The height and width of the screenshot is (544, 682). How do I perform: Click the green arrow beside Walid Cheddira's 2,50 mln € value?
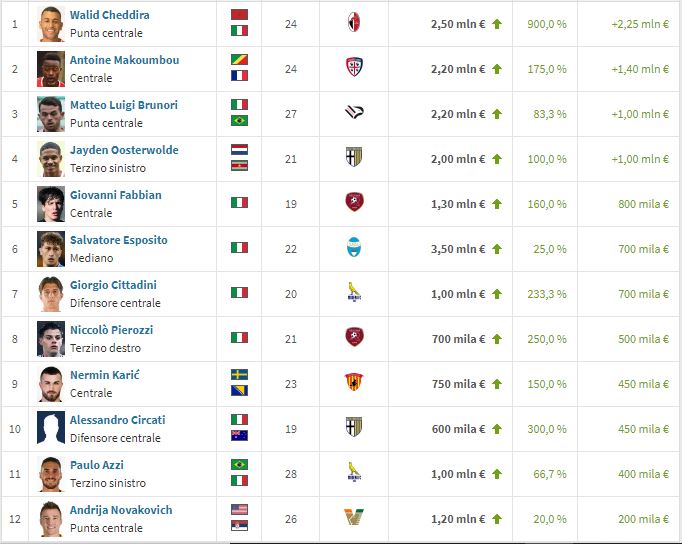[496, 23]
